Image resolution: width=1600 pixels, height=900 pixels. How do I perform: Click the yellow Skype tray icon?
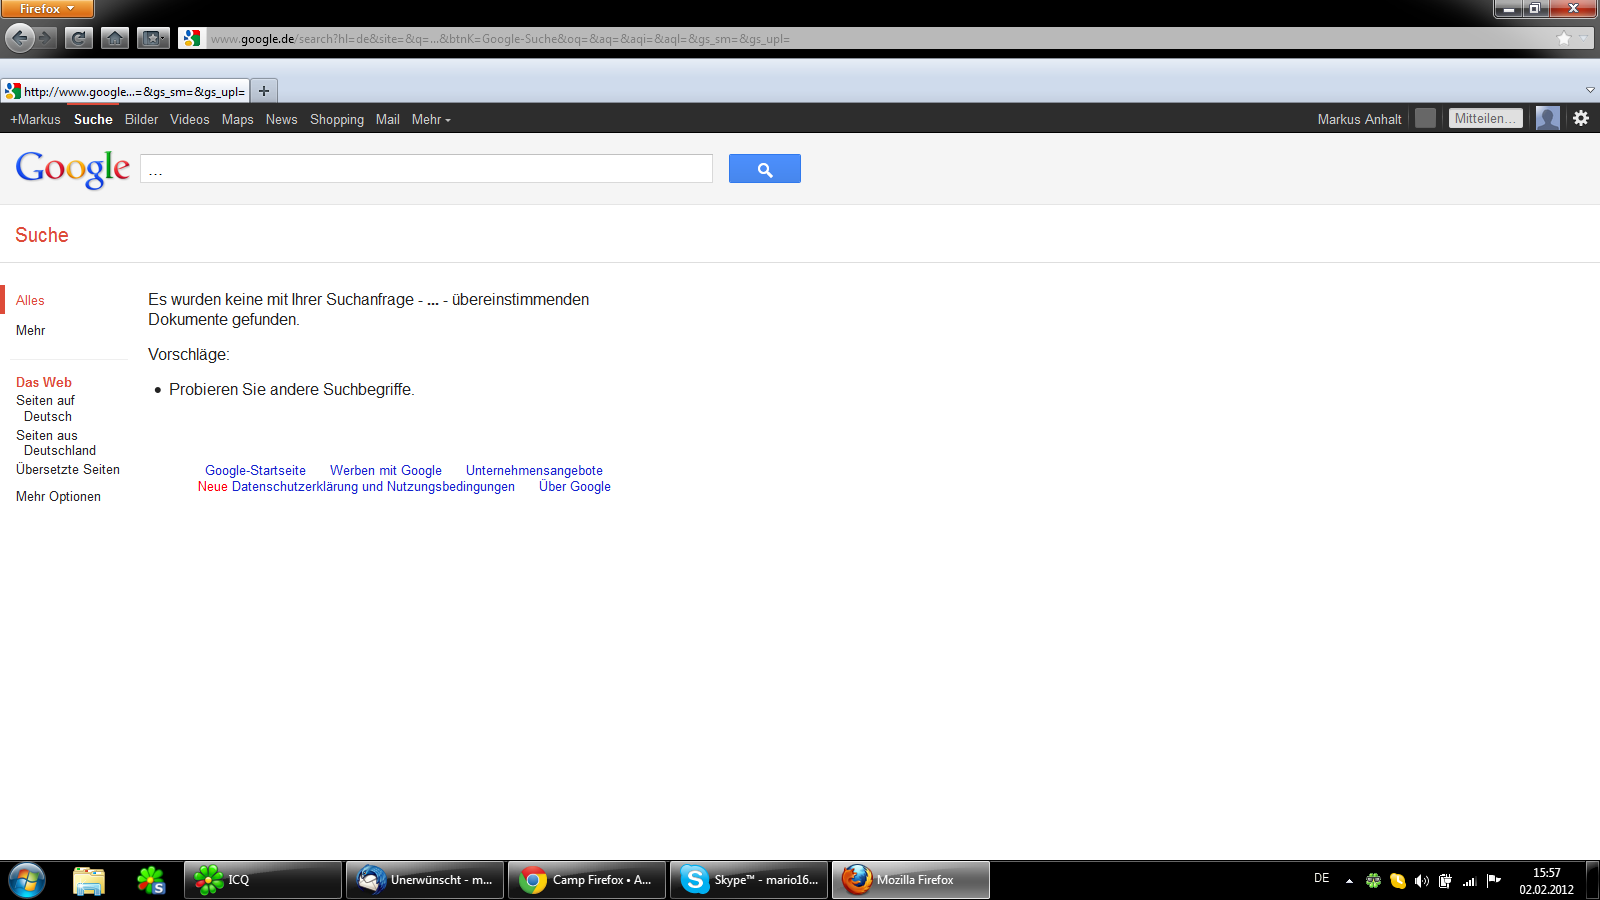(1398, 881)
